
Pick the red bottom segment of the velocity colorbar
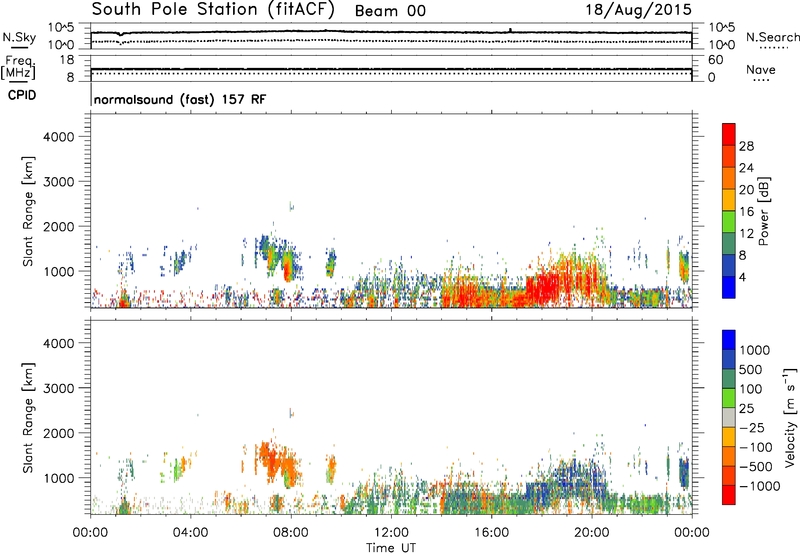click(729, 495)
